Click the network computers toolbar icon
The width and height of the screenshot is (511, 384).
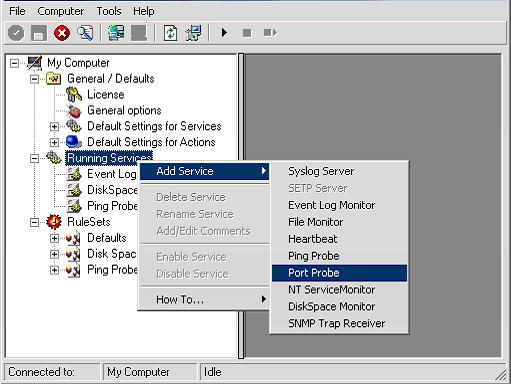[x=194, y=33]
